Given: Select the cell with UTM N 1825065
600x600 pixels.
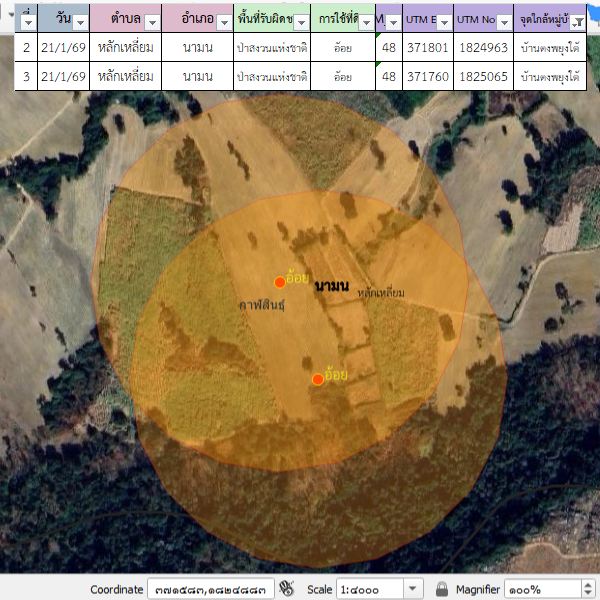Looking at the screenshot, I should (484, 76).
